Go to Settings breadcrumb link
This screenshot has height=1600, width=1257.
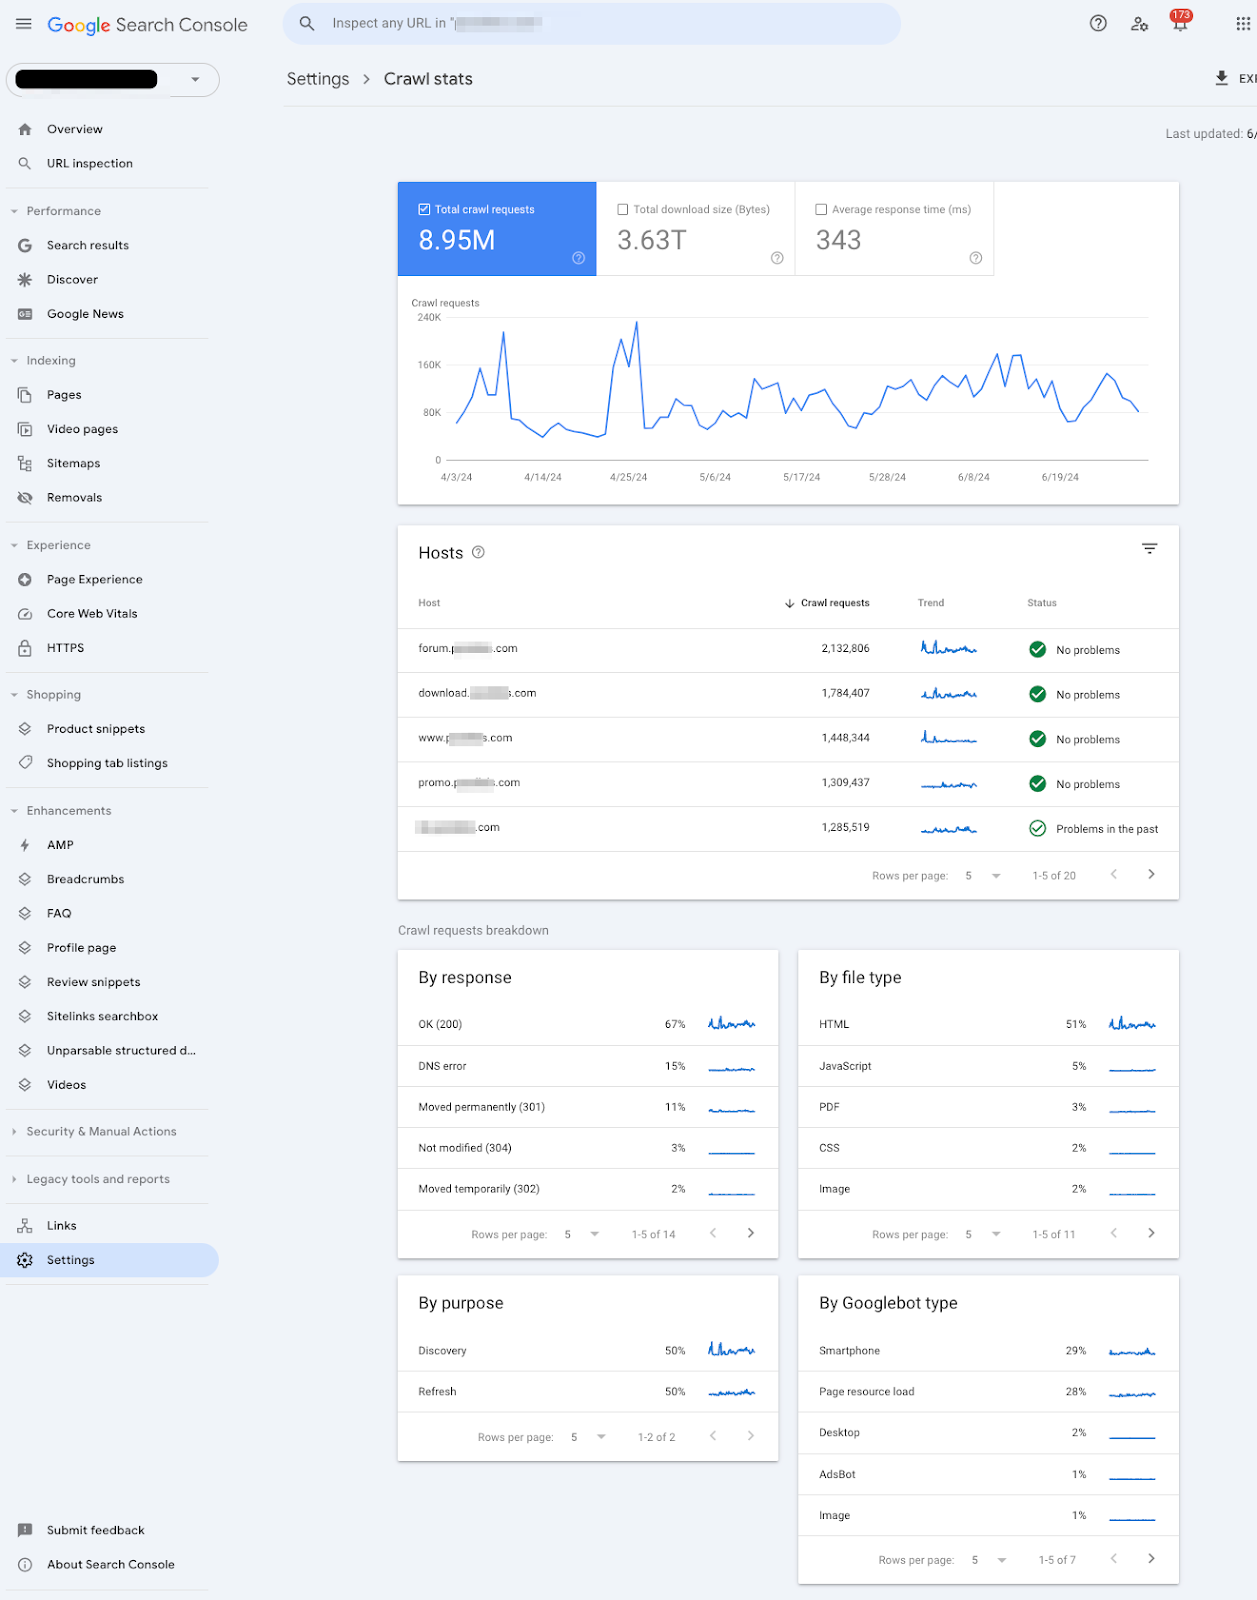[x=318, y=79]
